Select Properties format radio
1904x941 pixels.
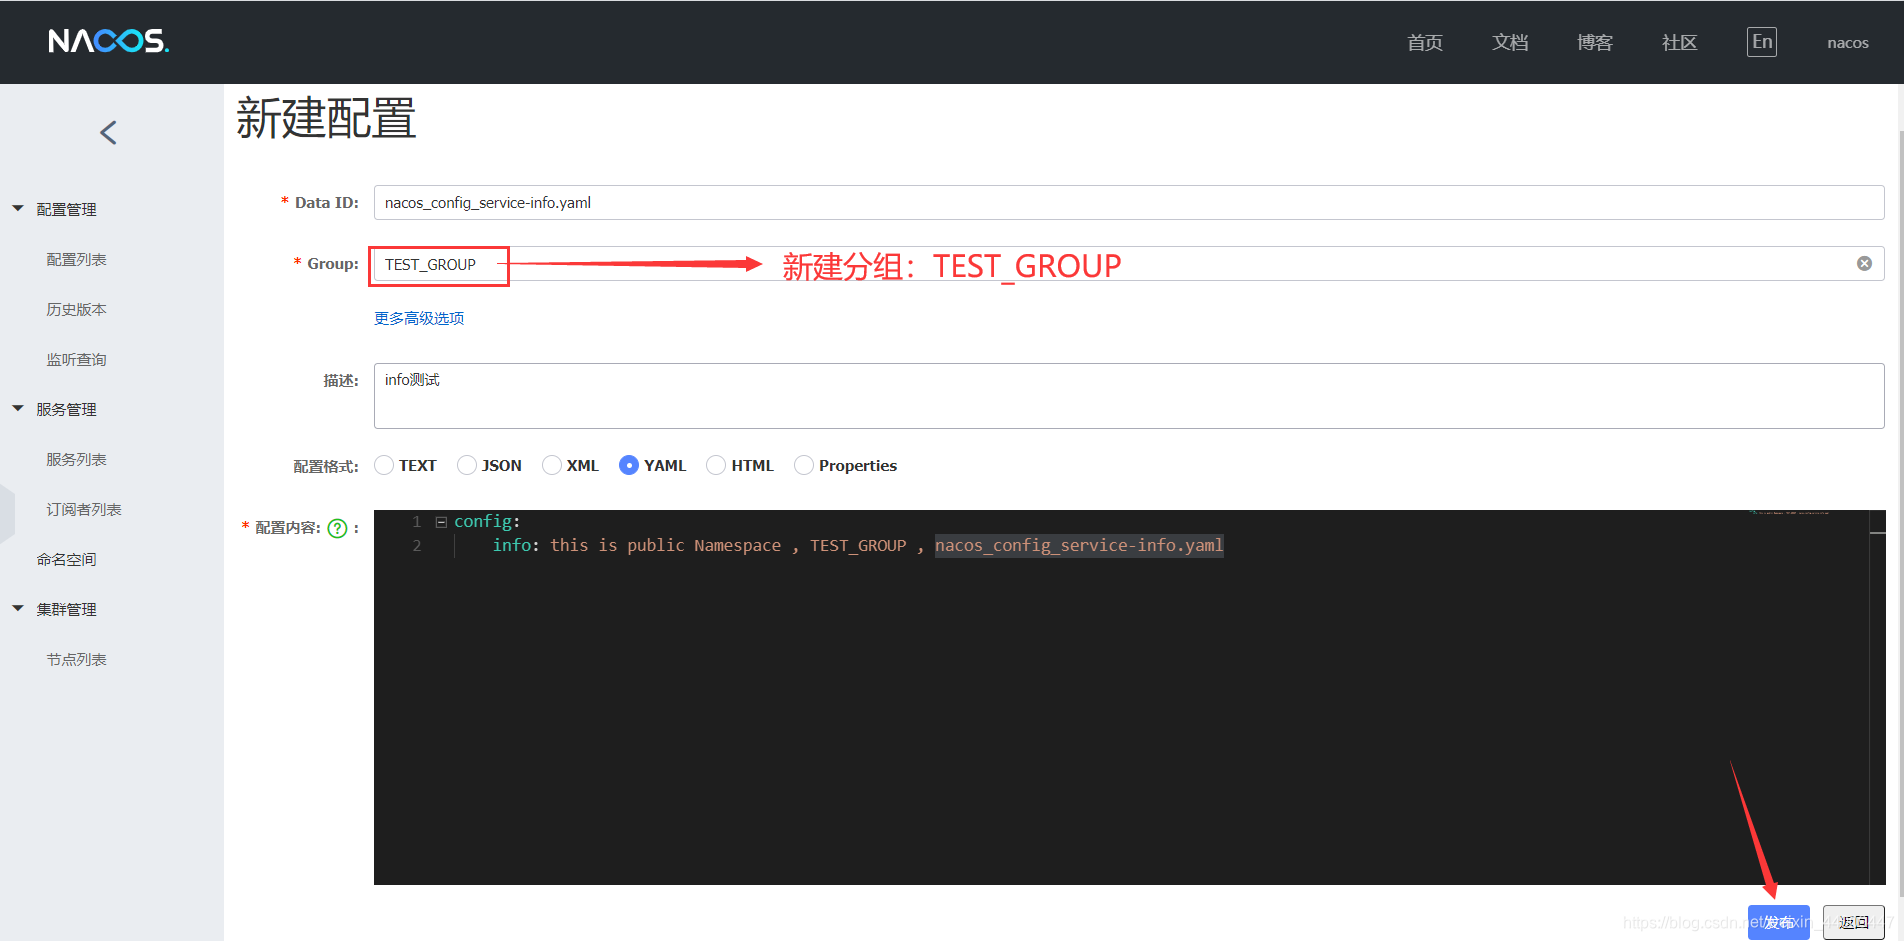coord(804,465)
